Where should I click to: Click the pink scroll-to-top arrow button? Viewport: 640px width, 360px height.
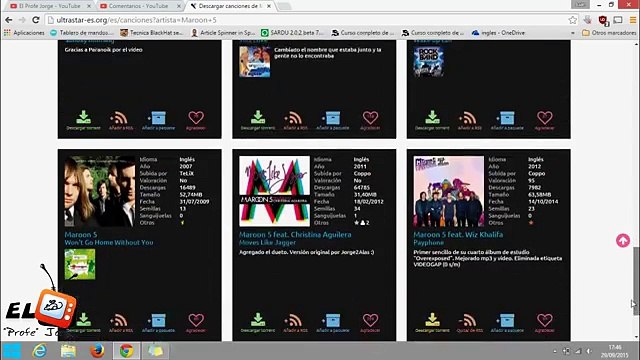(x=623, y=240)
